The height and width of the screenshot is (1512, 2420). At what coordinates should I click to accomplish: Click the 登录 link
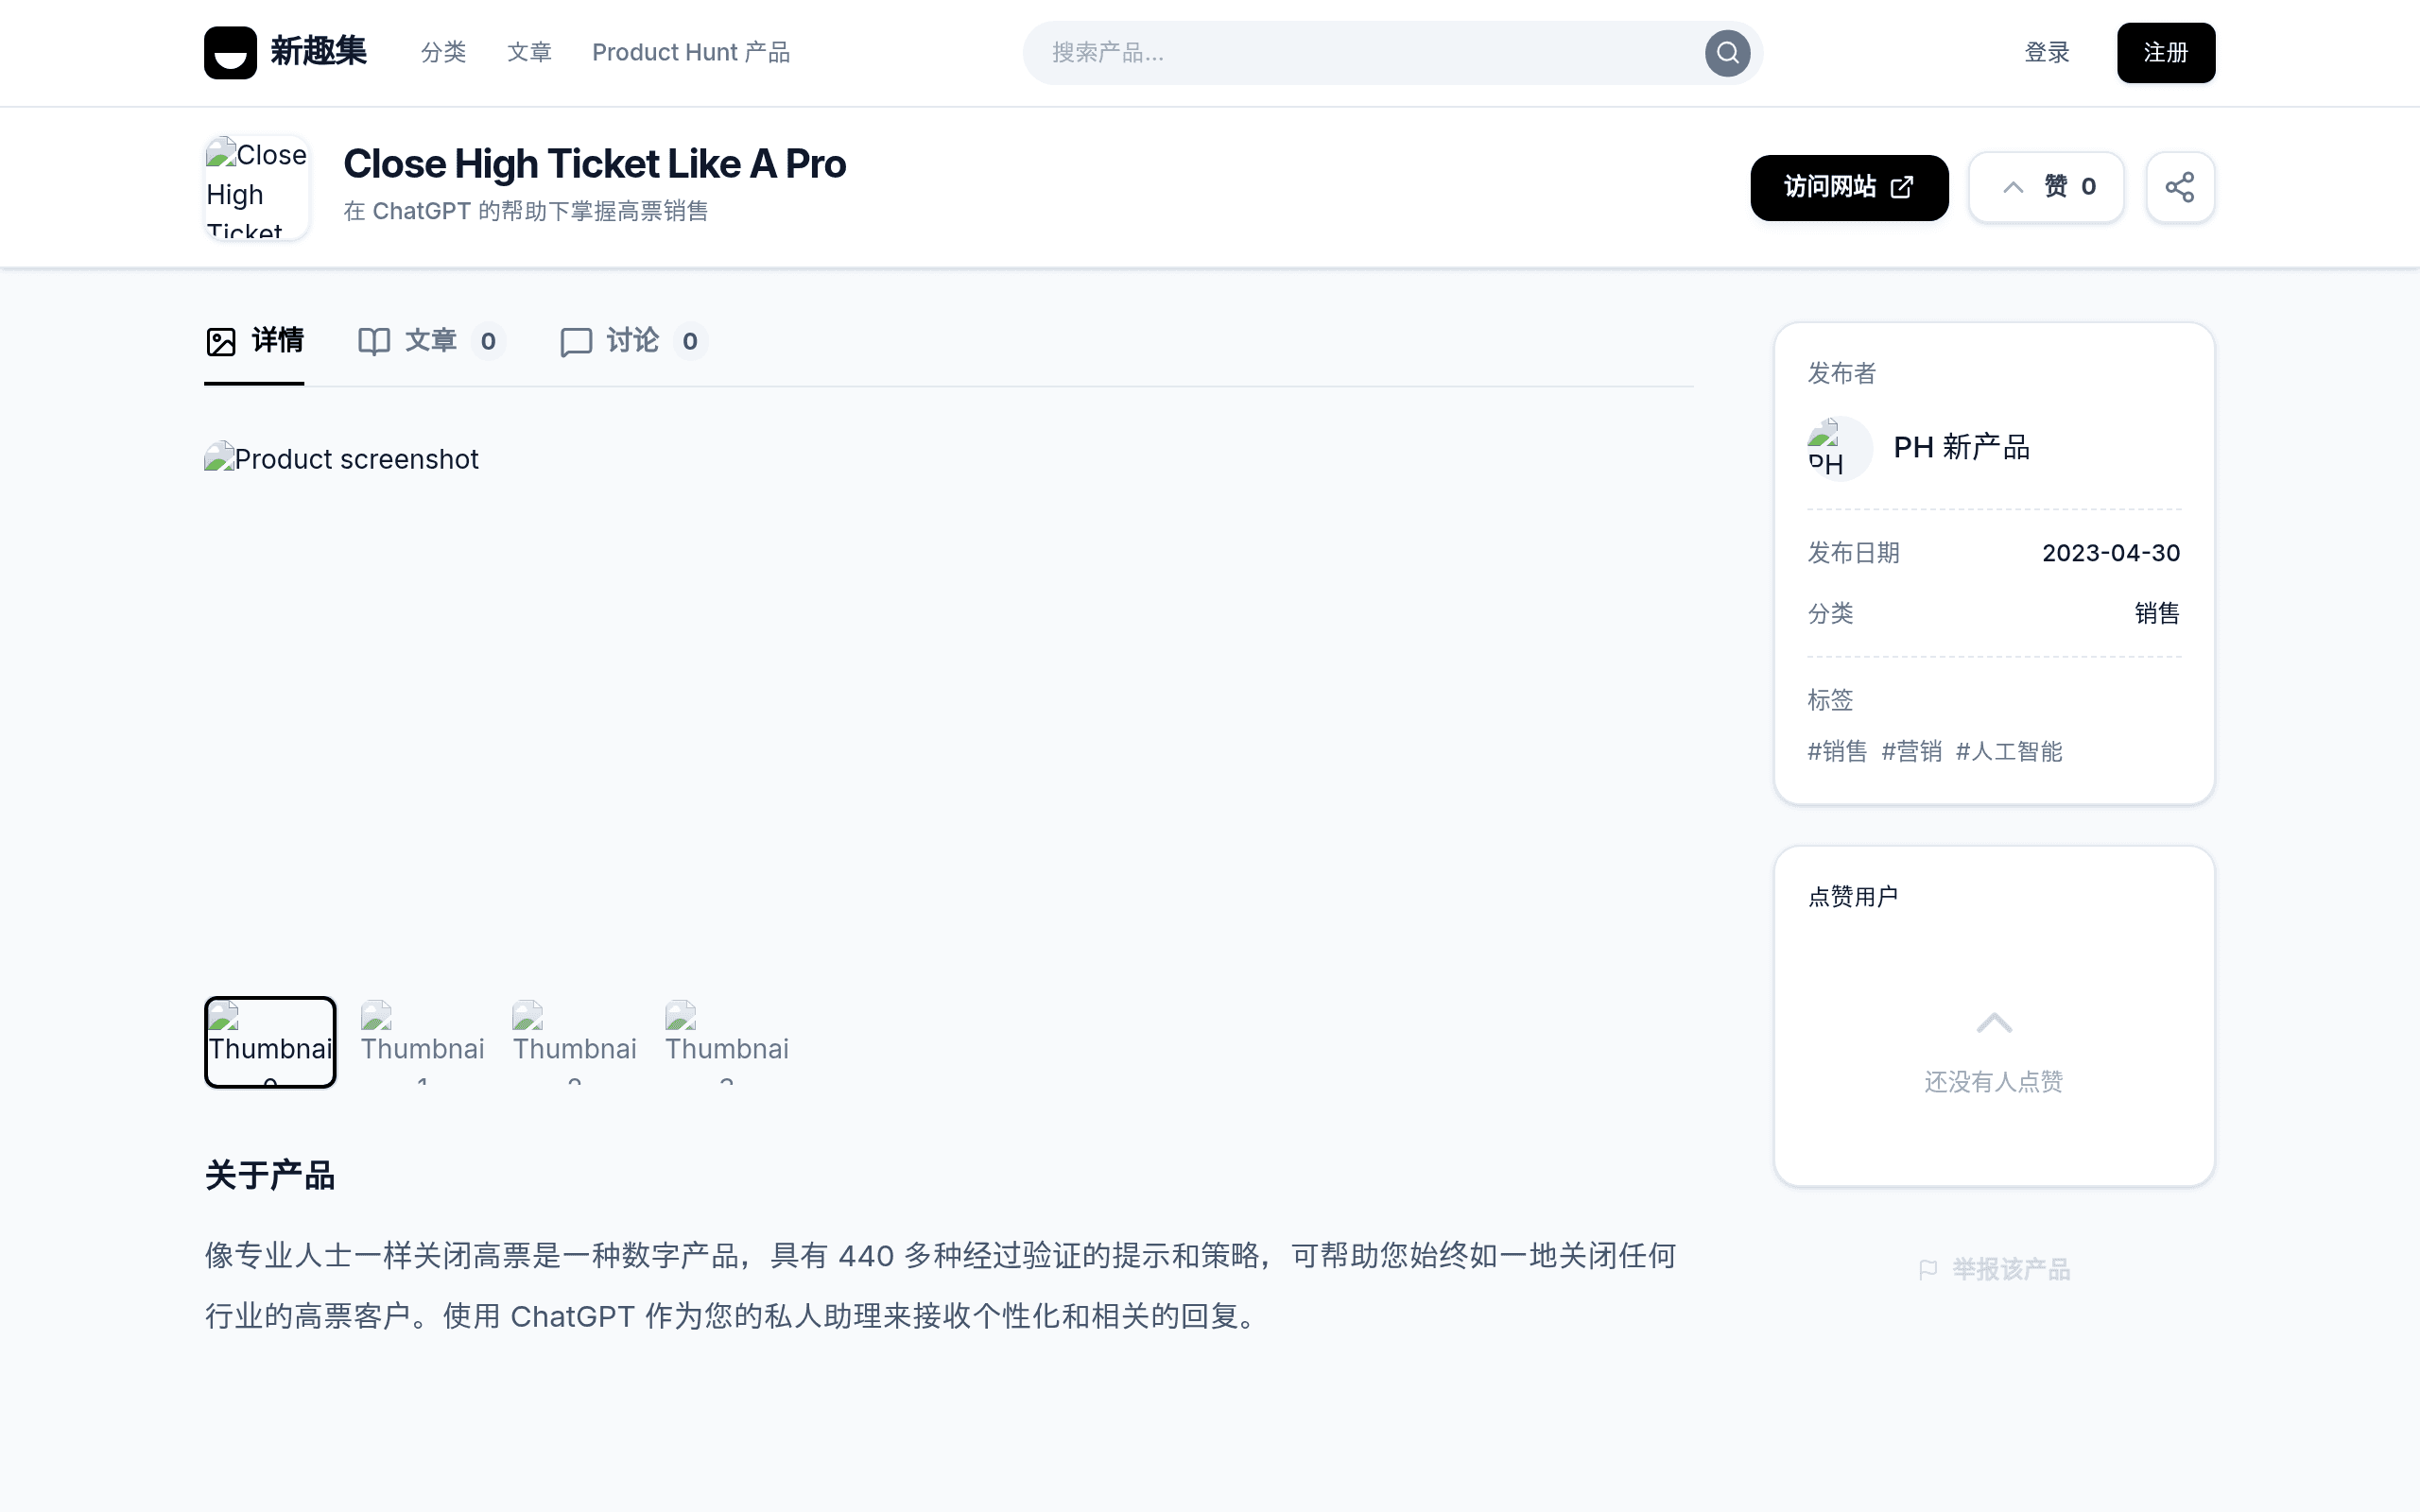point(2046,52)
